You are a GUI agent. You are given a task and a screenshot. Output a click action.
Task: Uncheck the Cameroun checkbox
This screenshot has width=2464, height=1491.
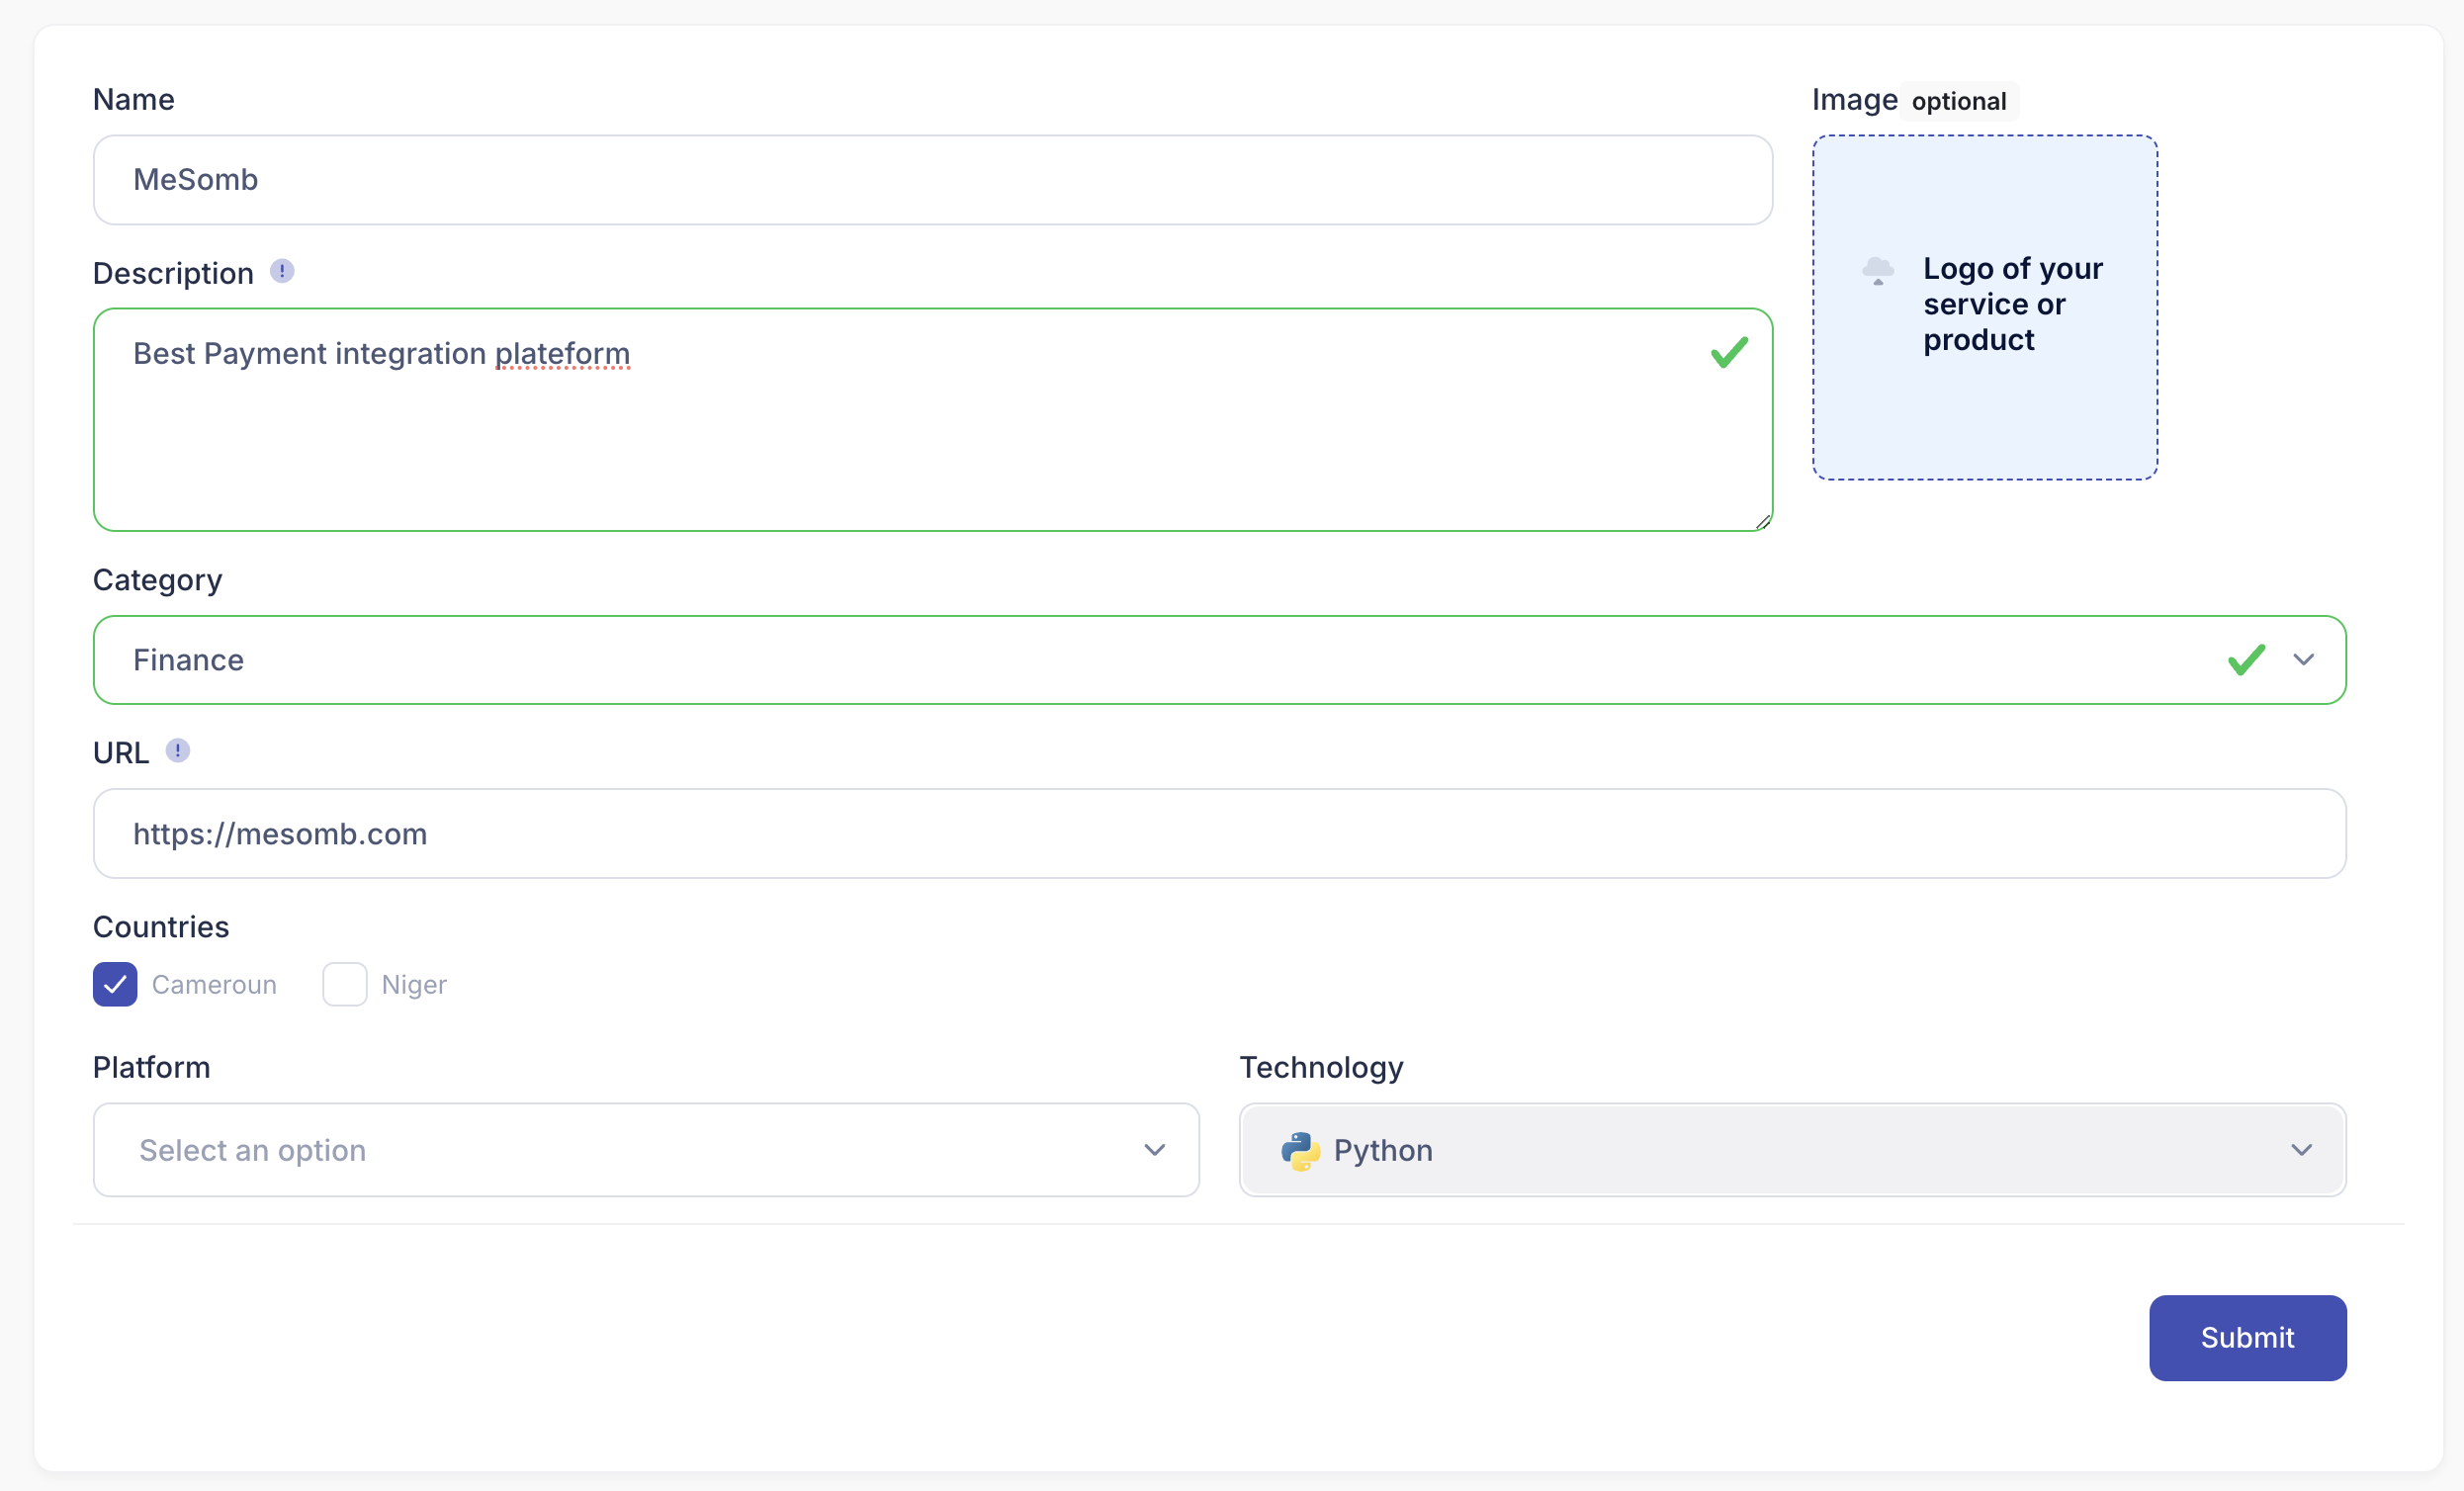[x=115, y=985]
